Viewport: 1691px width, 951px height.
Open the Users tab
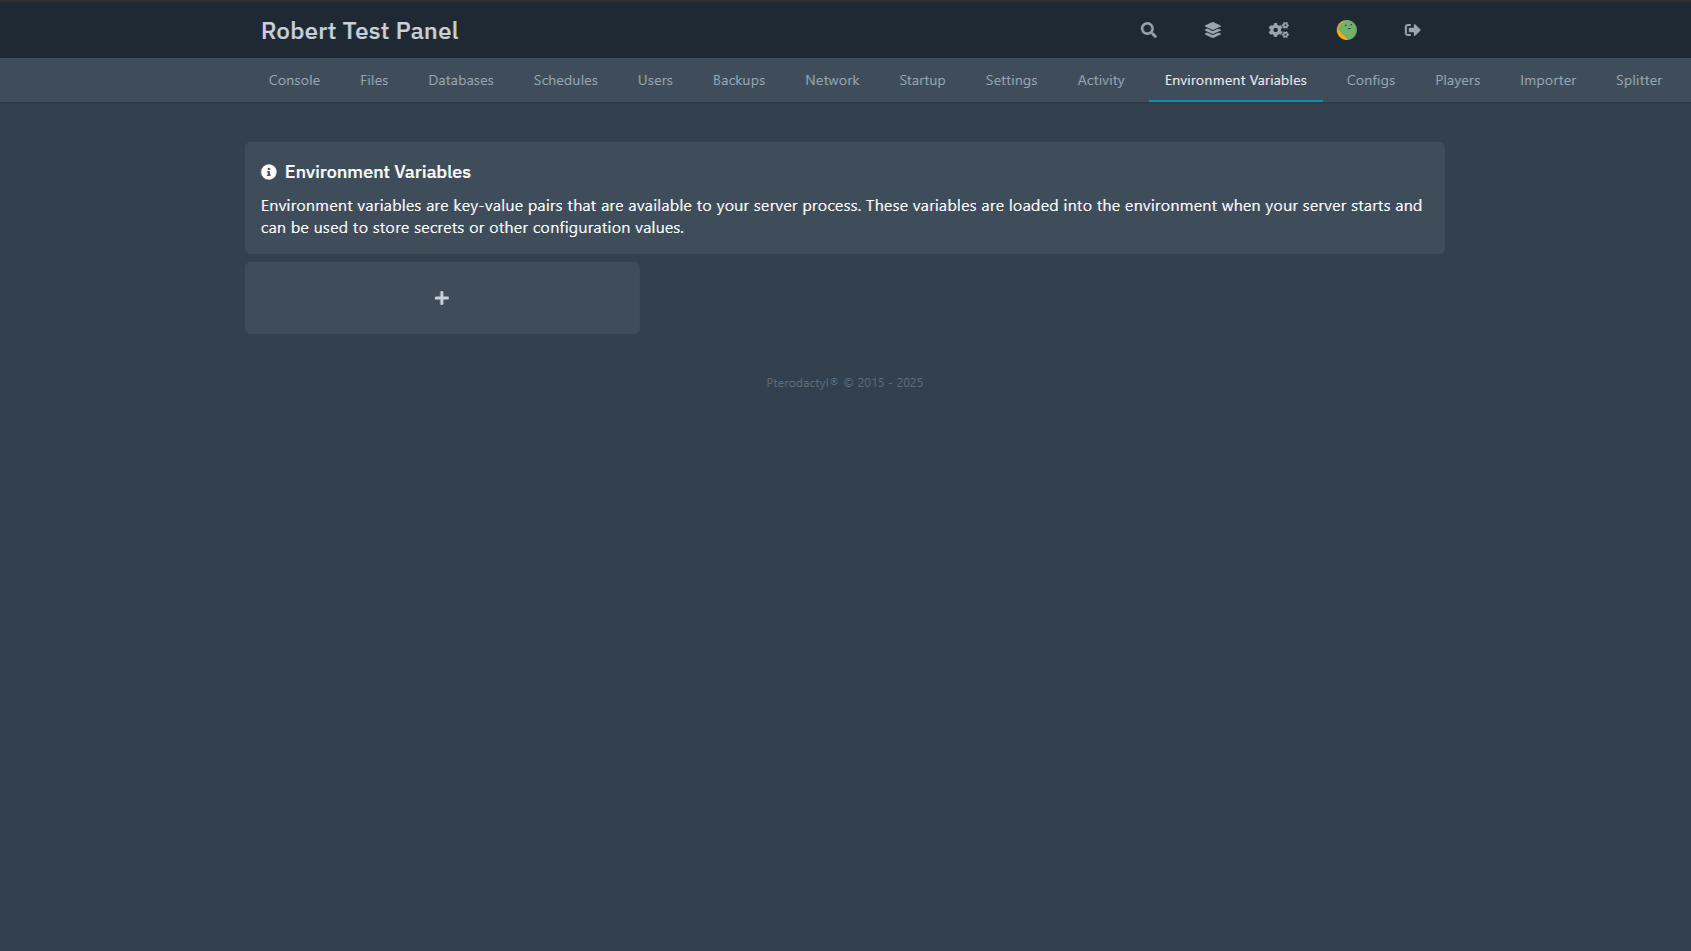click(x=655, y=80)
